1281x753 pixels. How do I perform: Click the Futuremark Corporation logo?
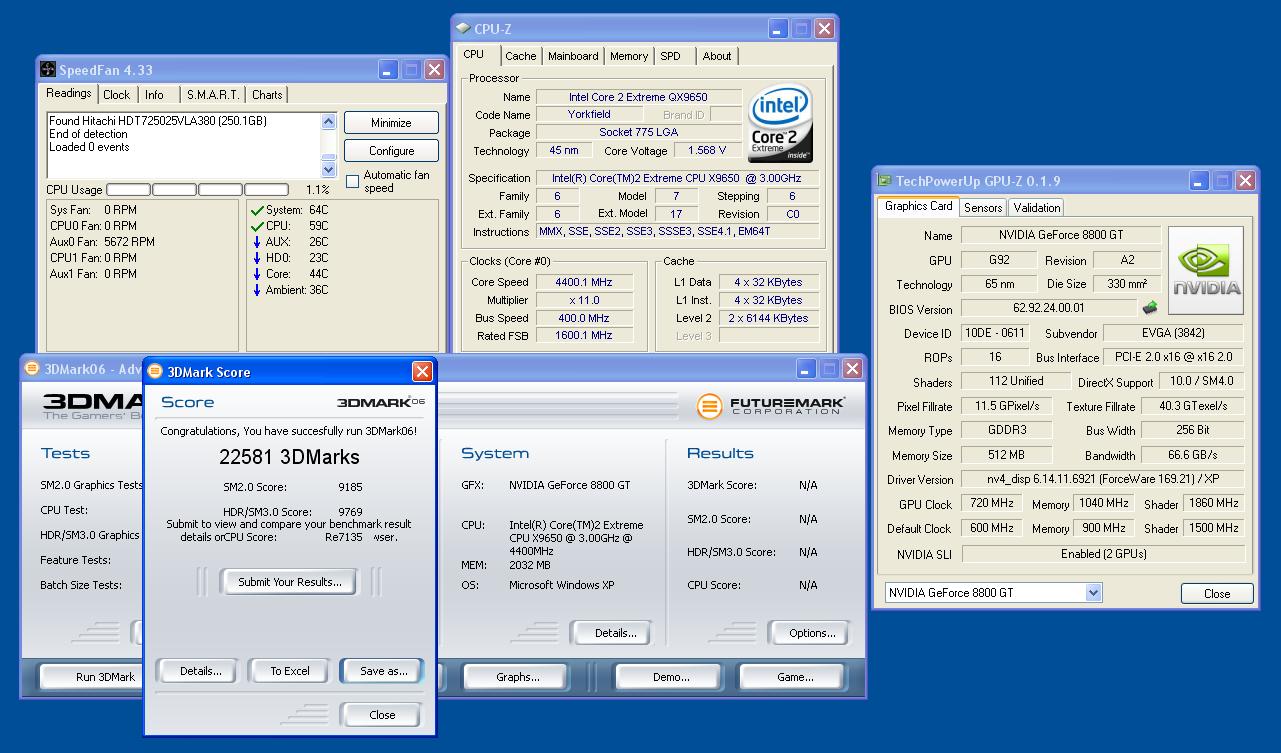tap(771, 406)
